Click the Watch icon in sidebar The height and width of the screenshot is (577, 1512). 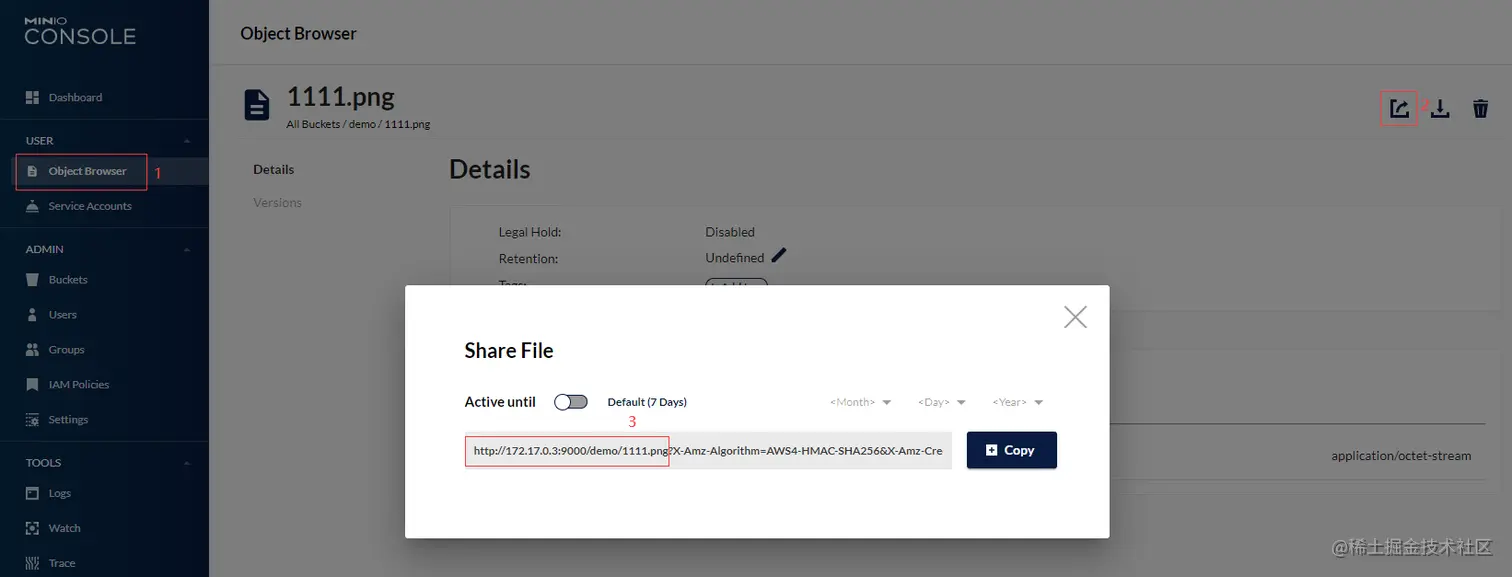point(31,528)
